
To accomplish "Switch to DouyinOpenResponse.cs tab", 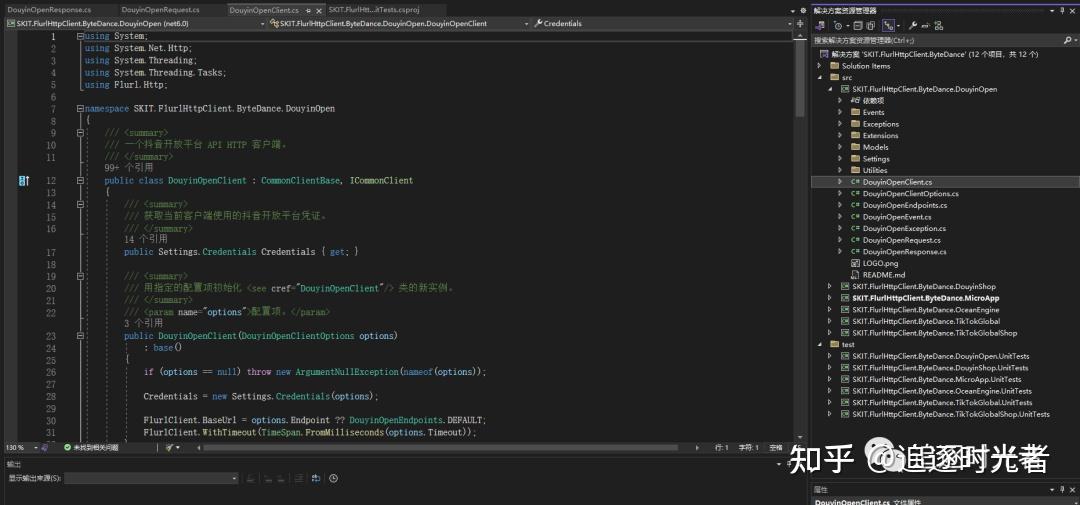I will (49, 10).
